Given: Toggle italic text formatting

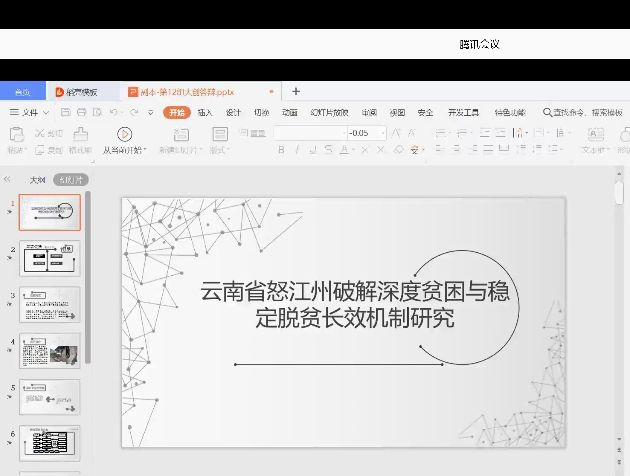Looking at the screenshot, I should point(297,150).
